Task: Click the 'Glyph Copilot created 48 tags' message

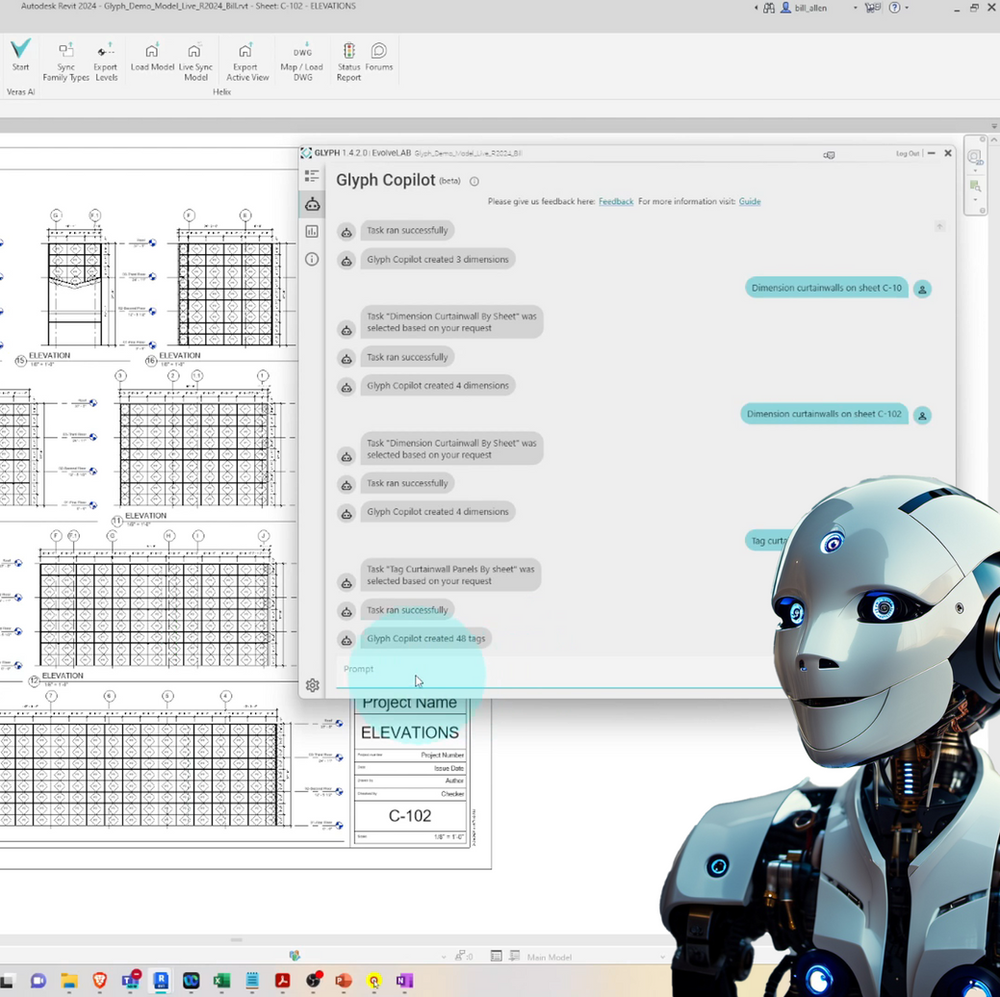Action: click(426, 639)
